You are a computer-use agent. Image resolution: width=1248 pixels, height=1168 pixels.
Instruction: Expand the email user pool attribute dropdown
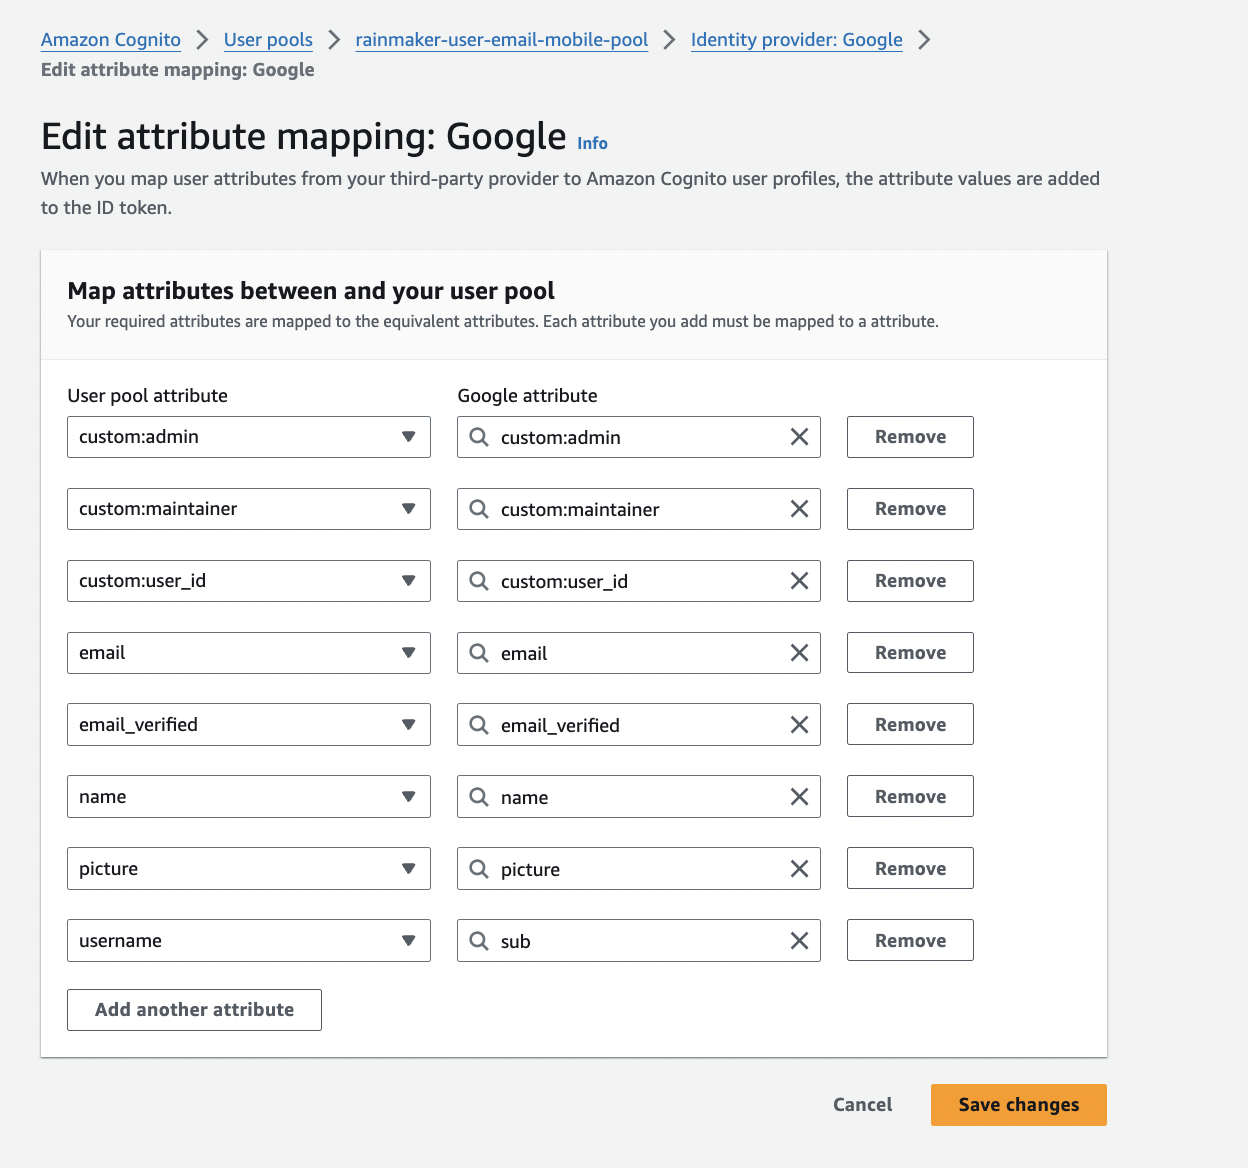[x=249, y=653]
